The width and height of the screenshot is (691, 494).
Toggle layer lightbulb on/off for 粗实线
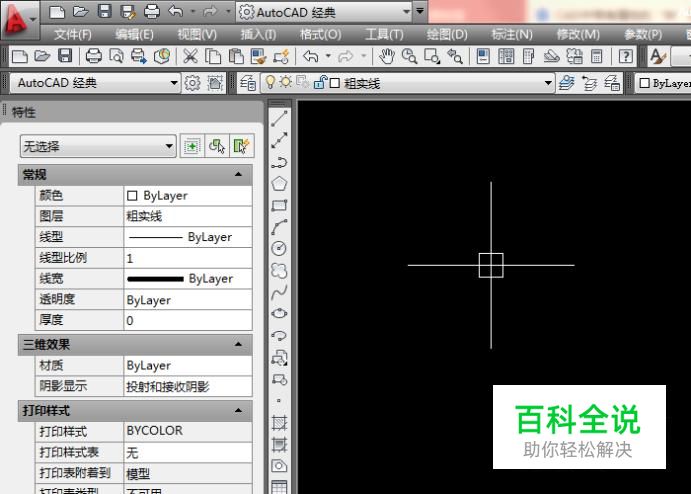[x=268, y=84]
